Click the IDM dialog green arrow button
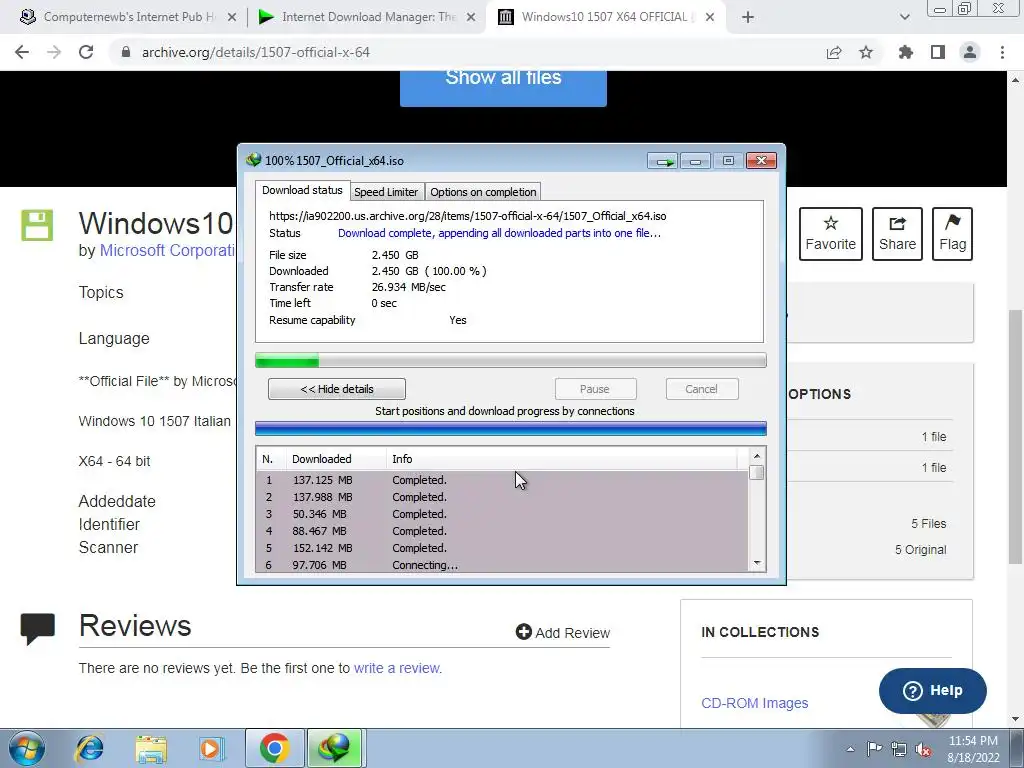This screenshot has height=768, width=1024. [663, 161]
